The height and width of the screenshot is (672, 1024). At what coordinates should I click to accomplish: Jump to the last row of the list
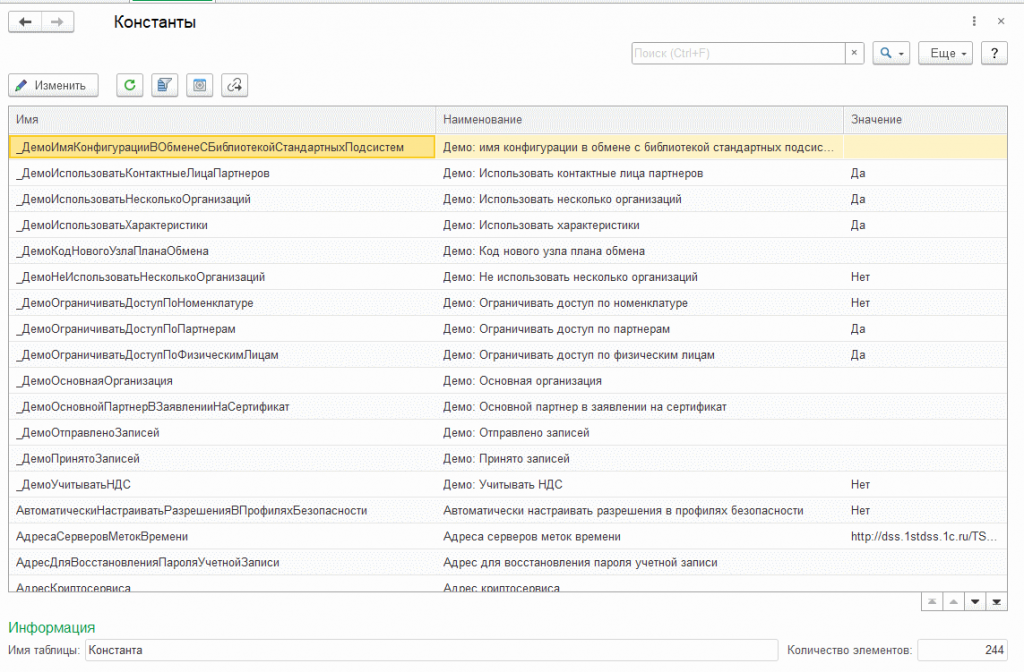(x=996, y=601)
